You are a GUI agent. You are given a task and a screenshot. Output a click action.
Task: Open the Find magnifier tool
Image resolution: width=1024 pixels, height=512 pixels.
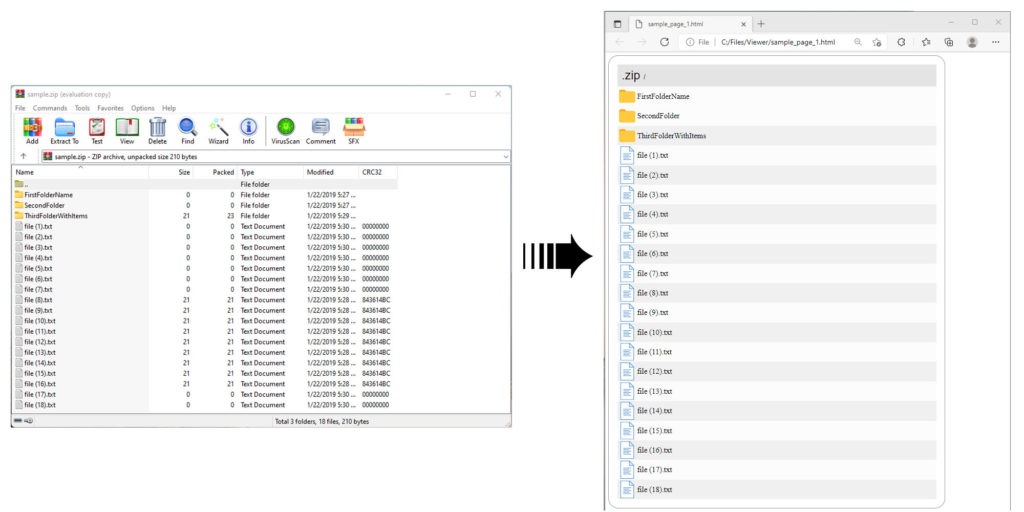point(188,130)
